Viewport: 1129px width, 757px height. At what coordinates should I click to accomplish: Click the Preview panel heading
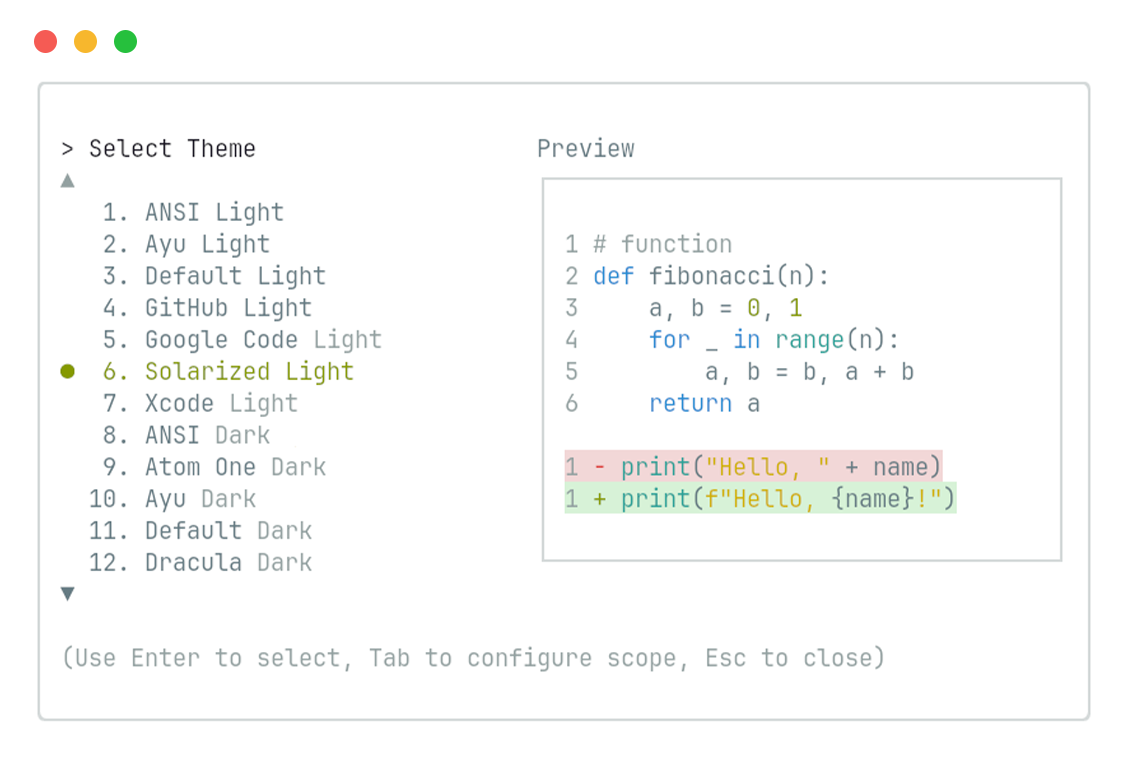[586, 148]
